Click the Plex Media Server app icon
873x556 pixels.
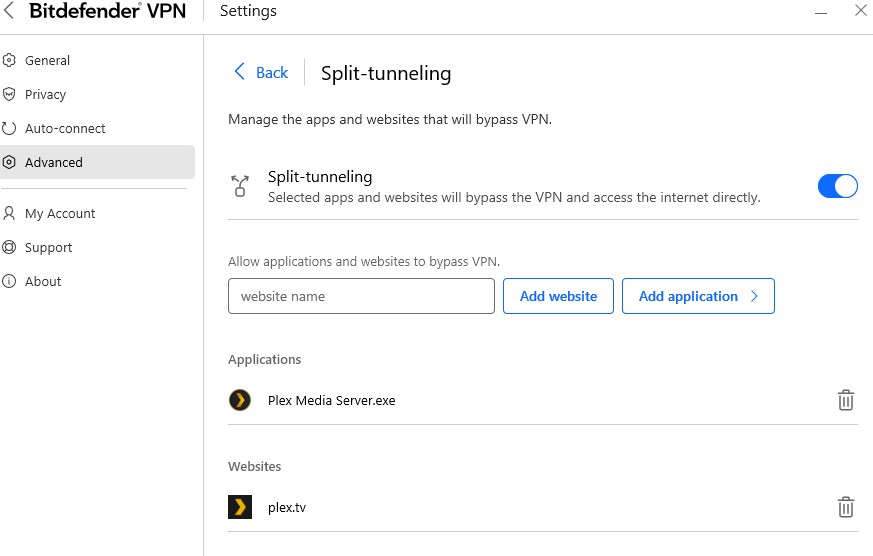pyautogui.click(x=240, y=400)
